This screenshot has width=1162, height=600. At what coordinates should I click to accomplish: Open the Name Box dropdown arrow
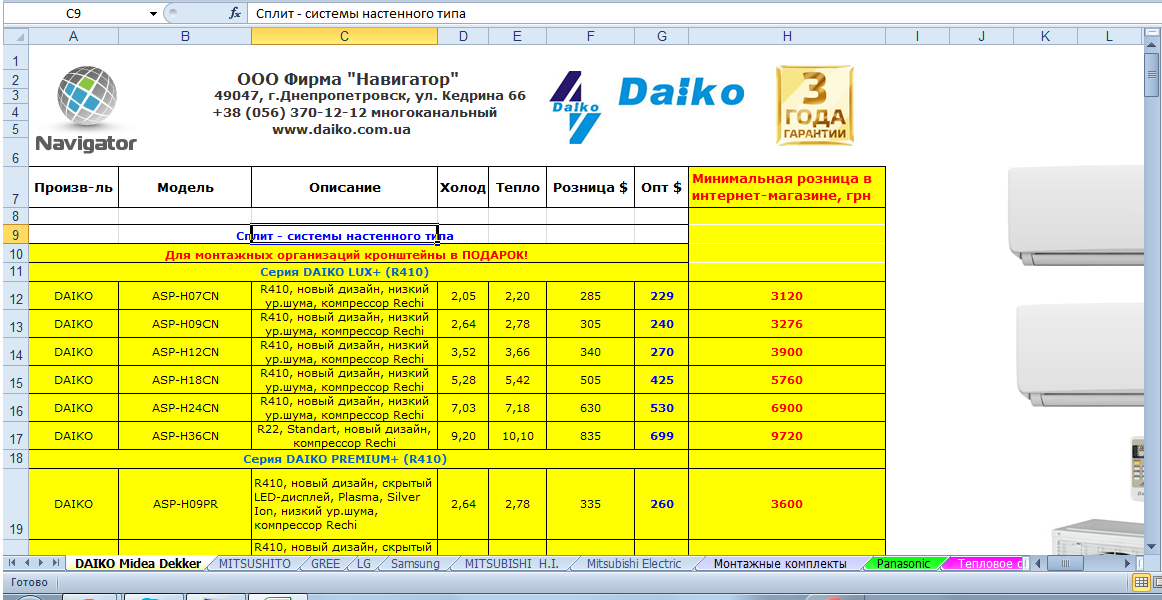(x=153, y=13)
